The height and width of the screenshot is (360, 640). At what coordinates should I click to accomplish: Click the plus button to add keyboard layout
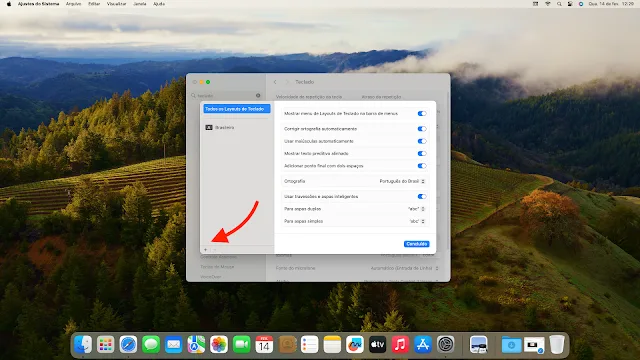click(205, 250)
